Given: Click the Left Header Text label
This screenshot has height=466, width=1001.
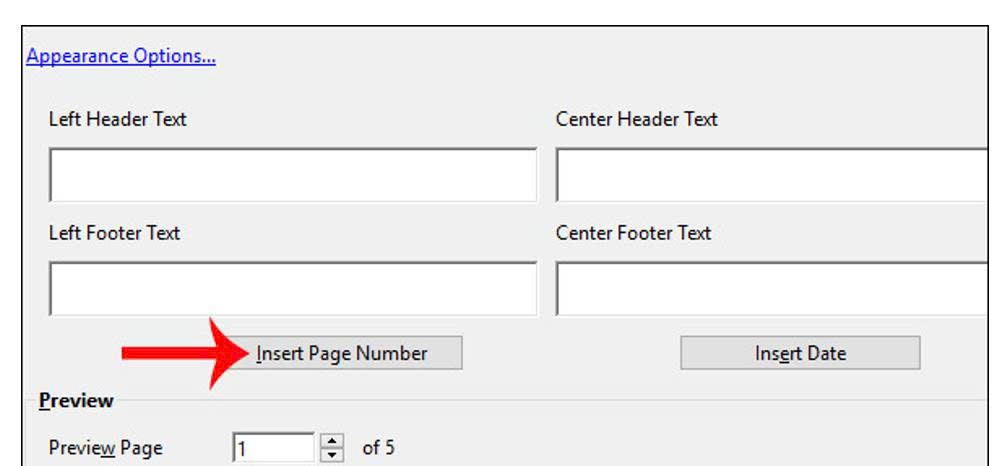Looking at the screenshot, I should (x=117, y=119).
